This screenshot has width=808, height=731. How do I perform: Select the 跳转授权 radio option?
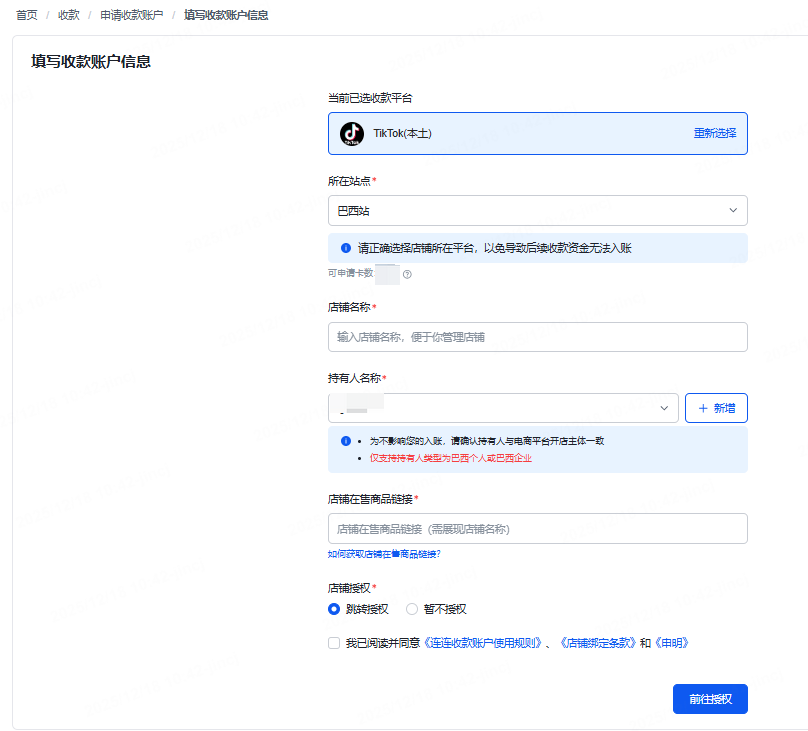(334, 609)
